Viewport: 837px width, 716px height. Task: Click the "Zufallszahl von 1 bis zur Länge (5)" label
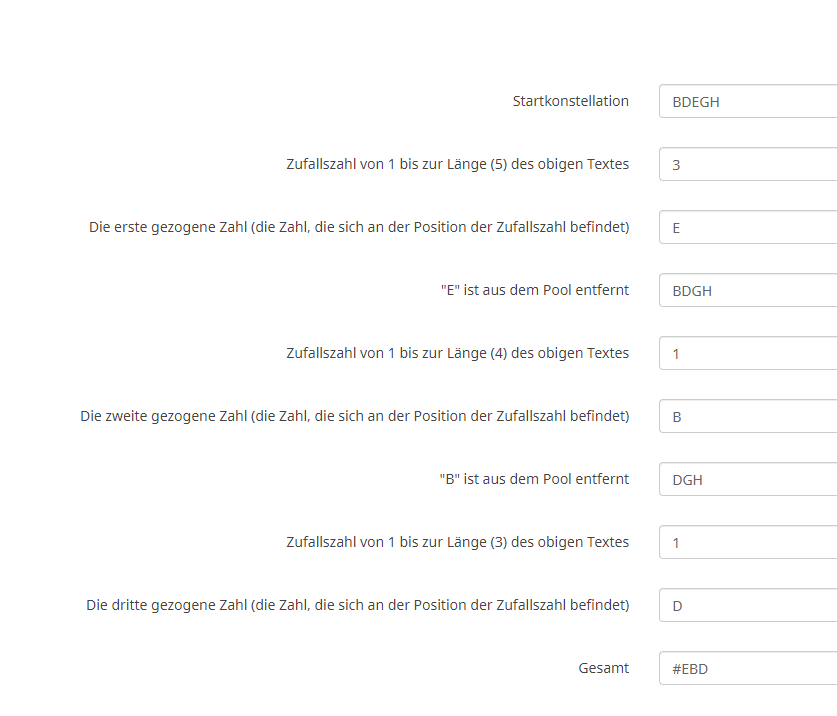click(x=457, y=164)
